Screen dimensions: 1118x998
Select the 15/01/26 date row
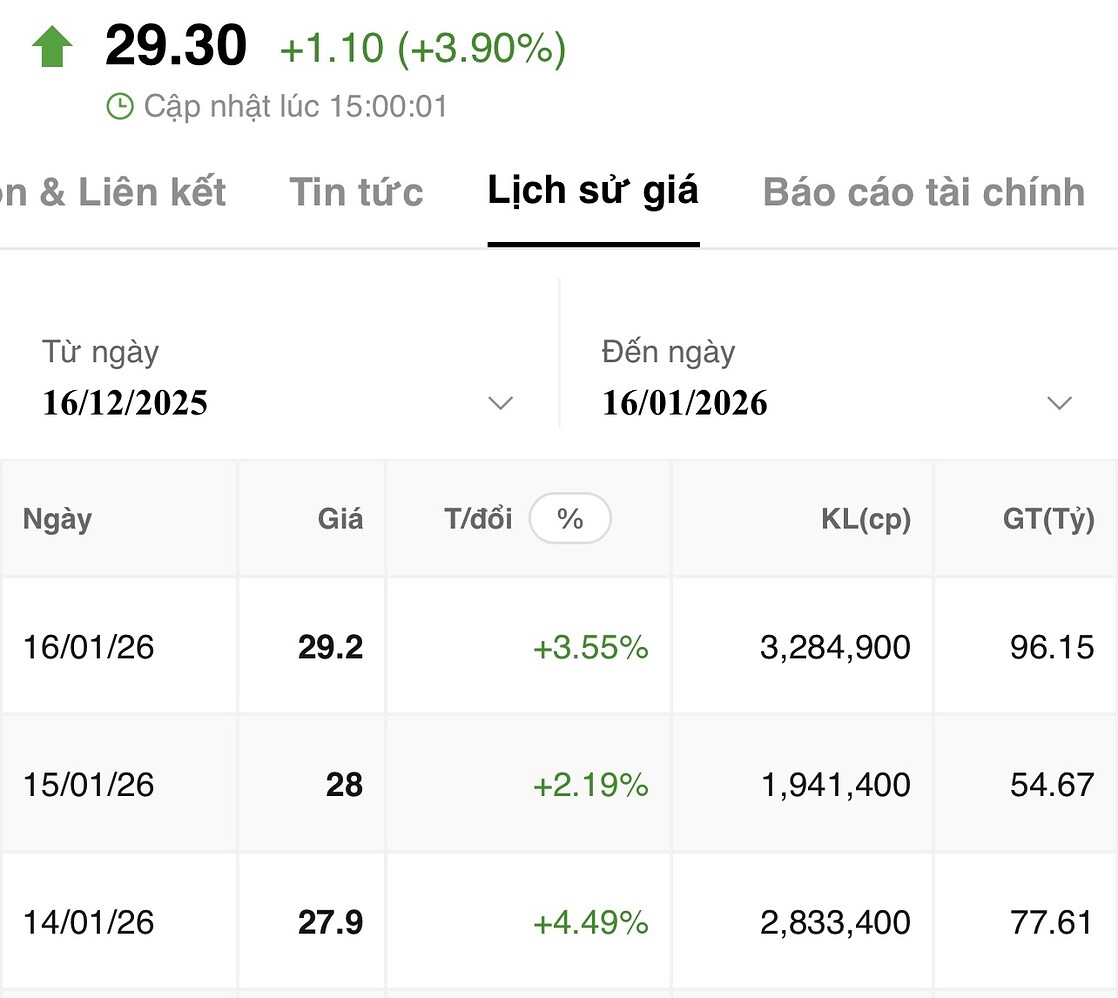click(89, 785)
